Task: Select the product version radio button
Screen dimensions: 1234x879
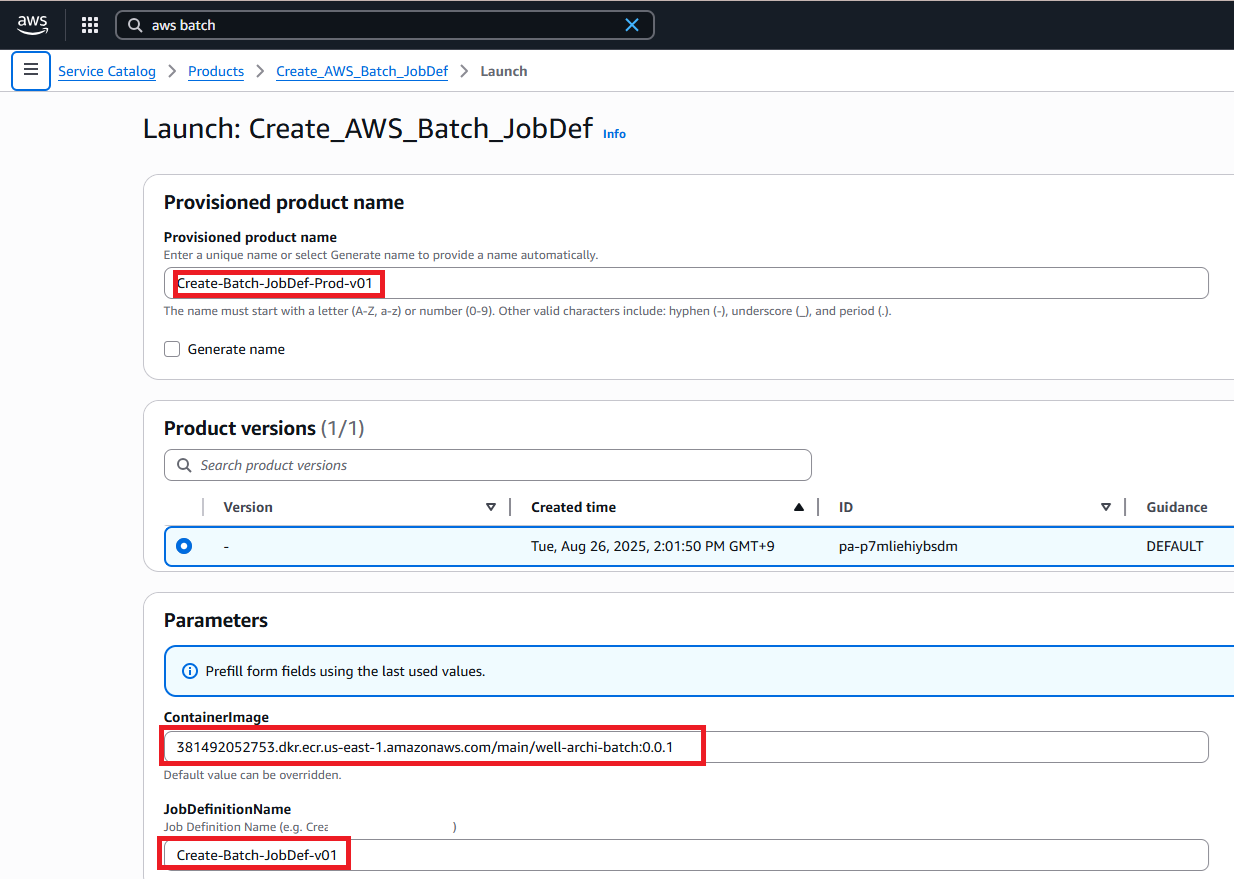Action: pos(184,546)
